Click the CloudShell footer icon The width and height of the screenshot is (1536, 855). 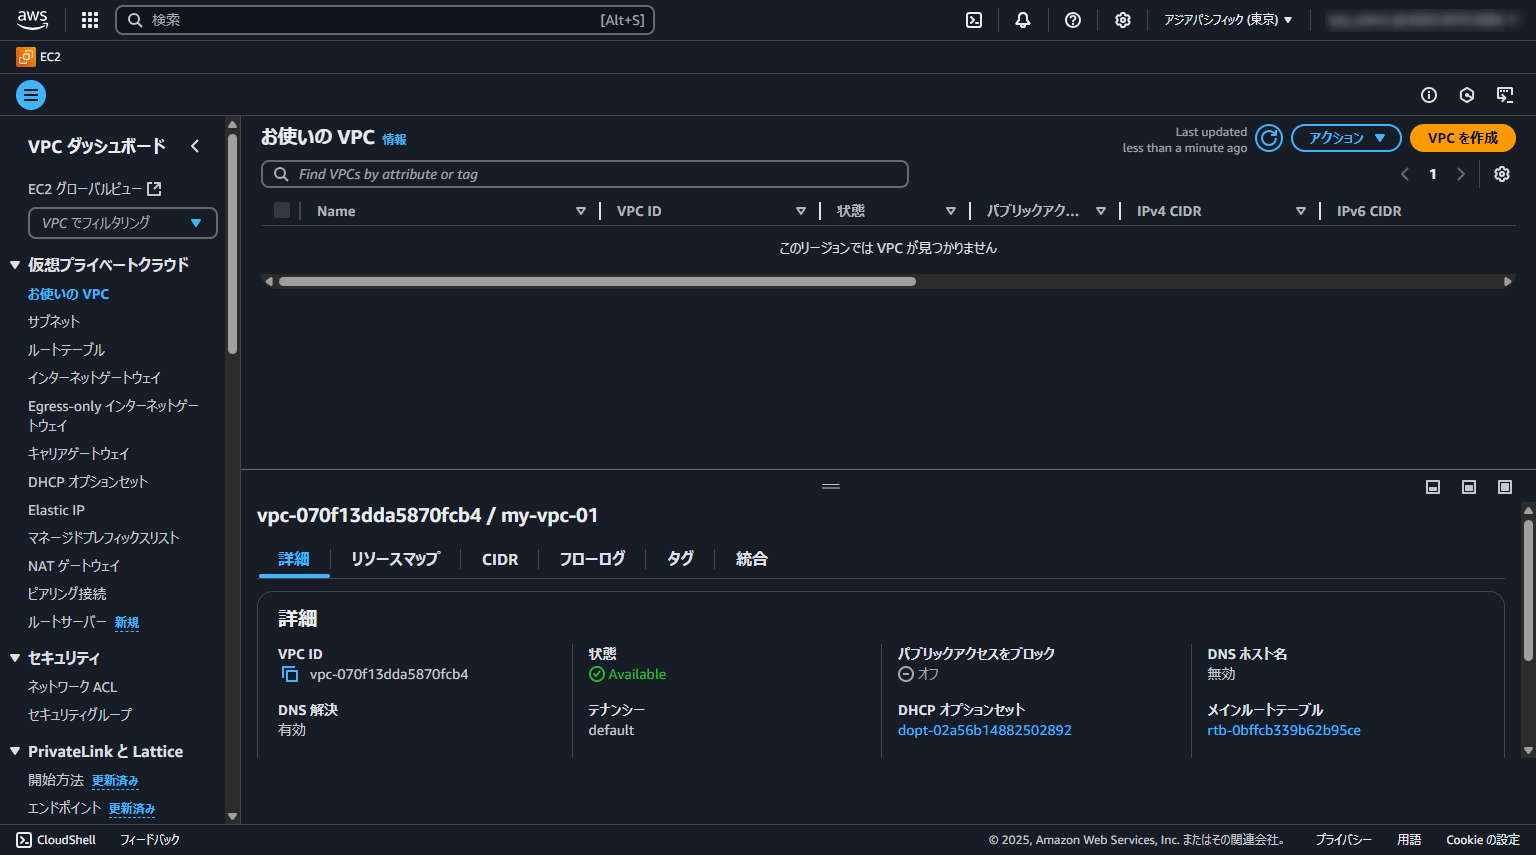tap(24, 840)
